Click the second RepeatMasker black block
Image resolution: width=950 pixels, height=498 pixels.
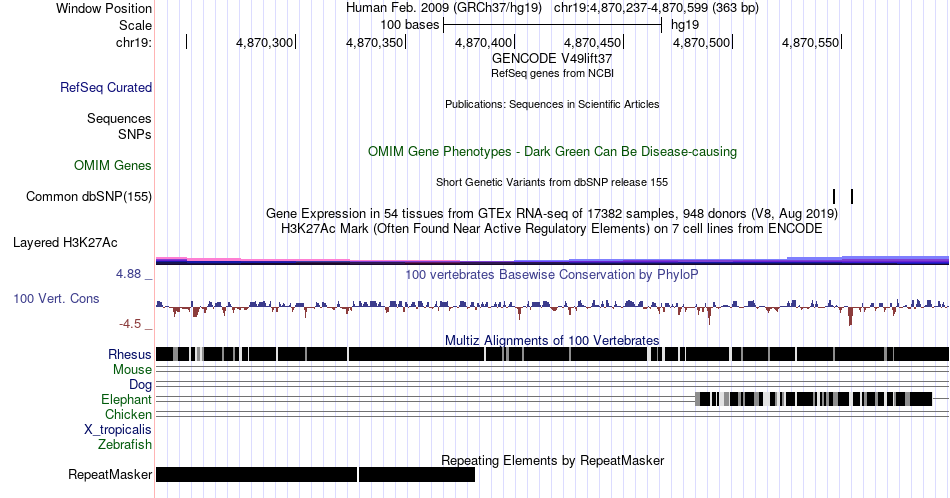(417, 474)
